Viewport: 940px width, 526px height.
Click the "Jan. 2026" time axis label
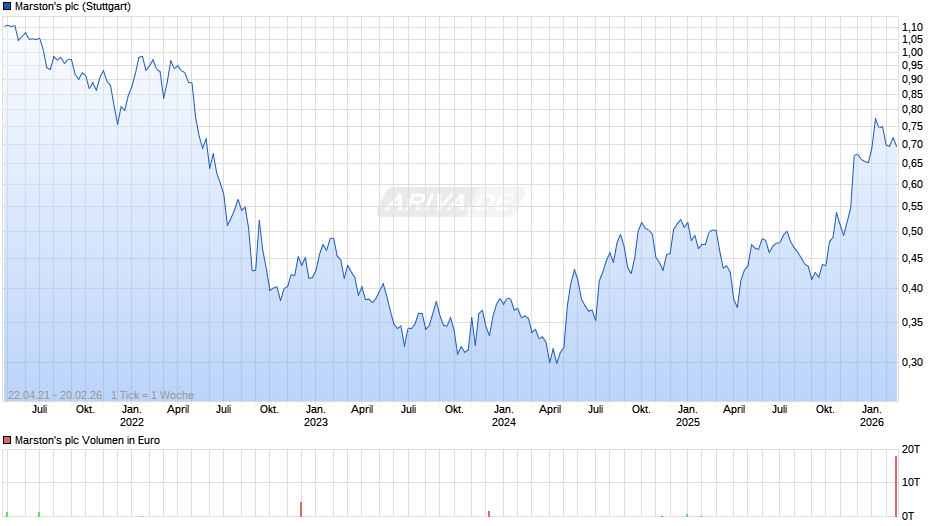tap(872, 416)
